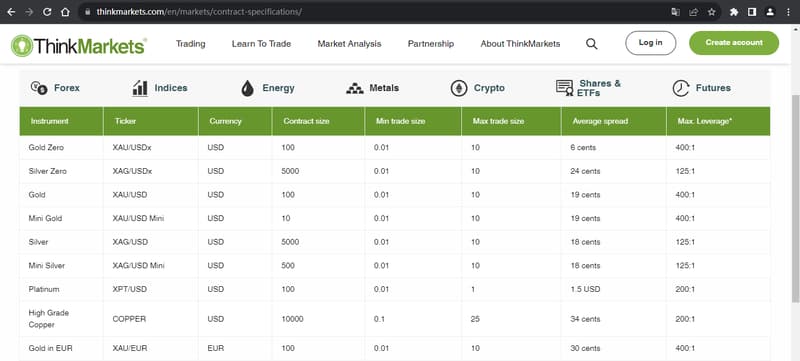This screenshot has width=800, height=361.
Task: Click the Energy oil drop icon
Action: click(247, 88)
